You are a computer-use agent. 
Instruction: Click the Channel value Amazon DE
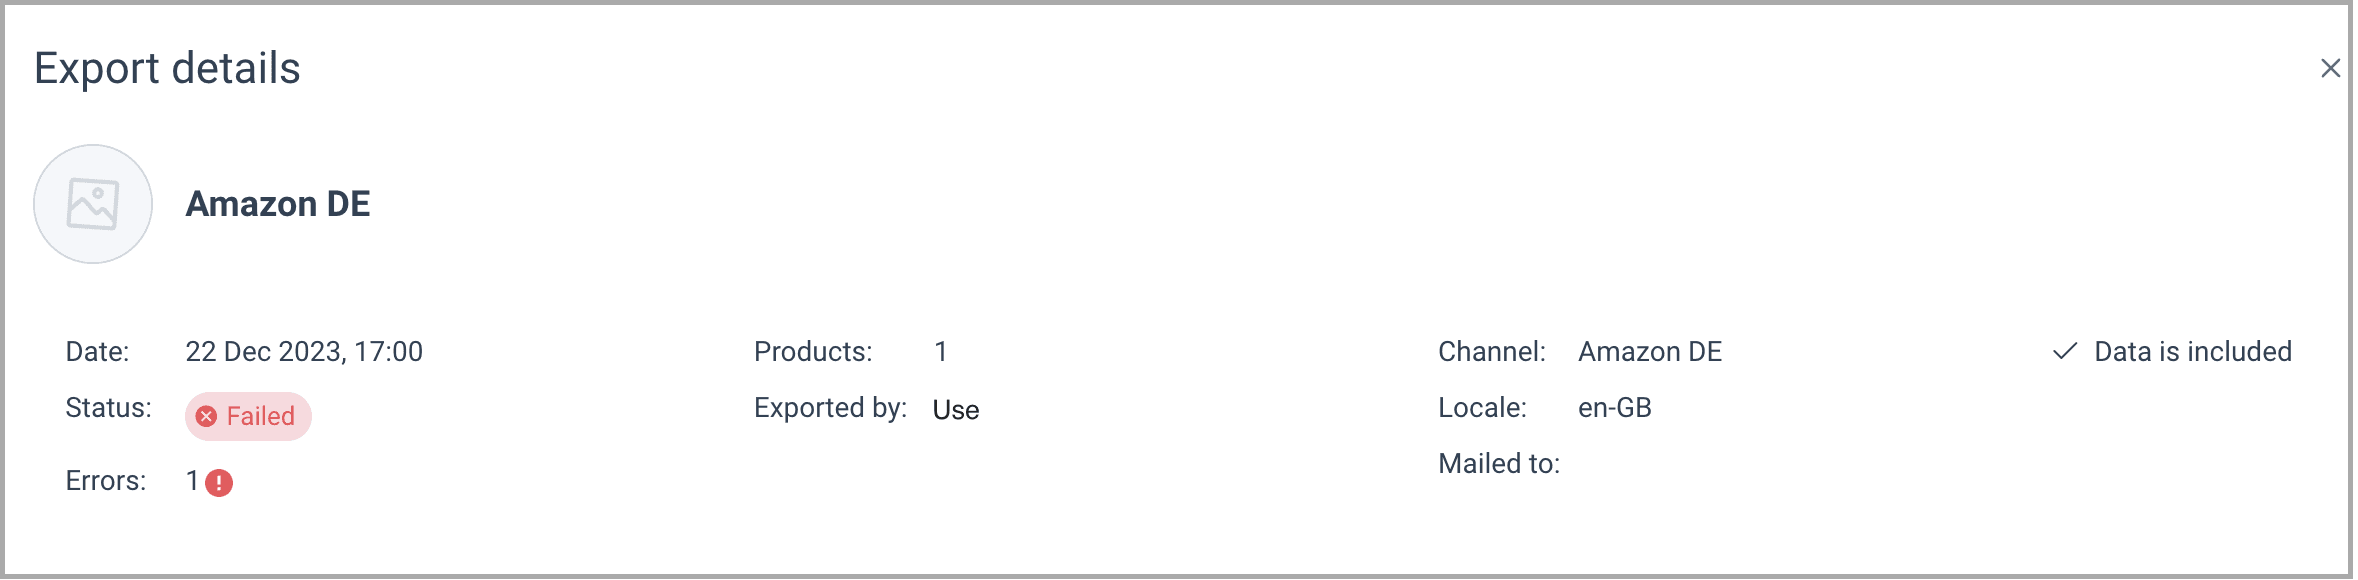[1650, 352]
